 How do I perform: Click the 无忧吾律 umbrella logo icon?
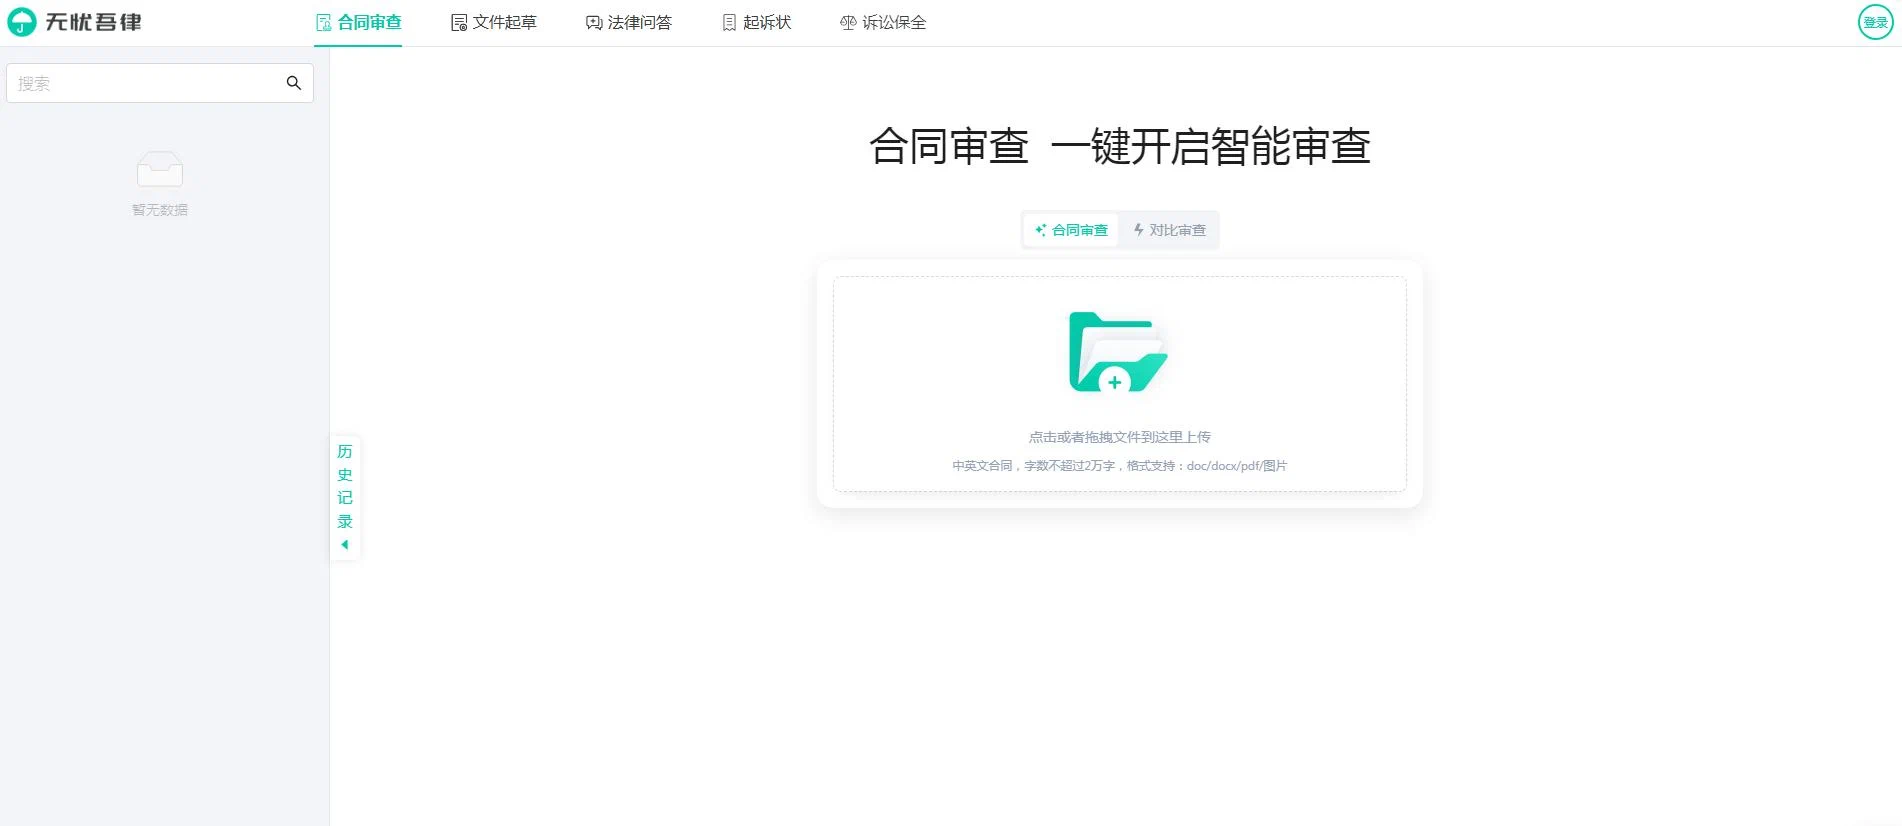(21, 22)
